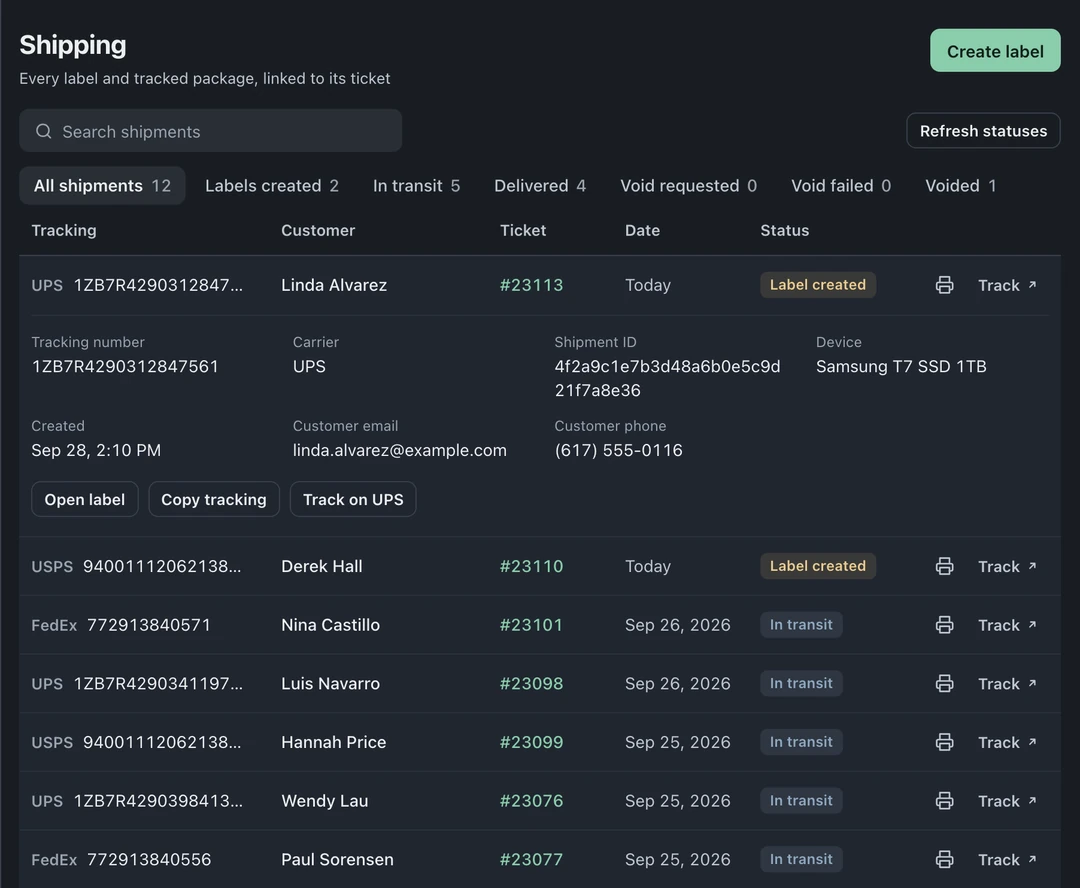Image resolution: width=1080 pixels, height=888 pixels.
Task: Track Nina Castillo's package
Action: [1007, 625]
